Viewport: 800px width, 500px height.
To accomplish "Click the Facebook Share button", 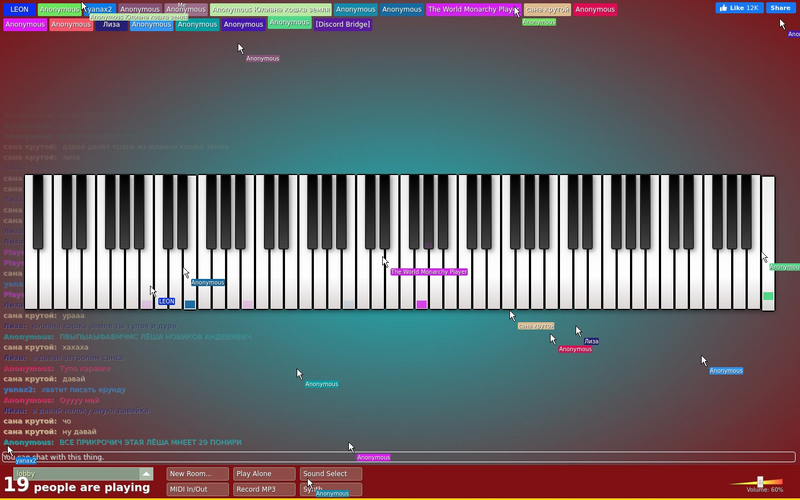I will pyautogui.click(x=781, y=8).
